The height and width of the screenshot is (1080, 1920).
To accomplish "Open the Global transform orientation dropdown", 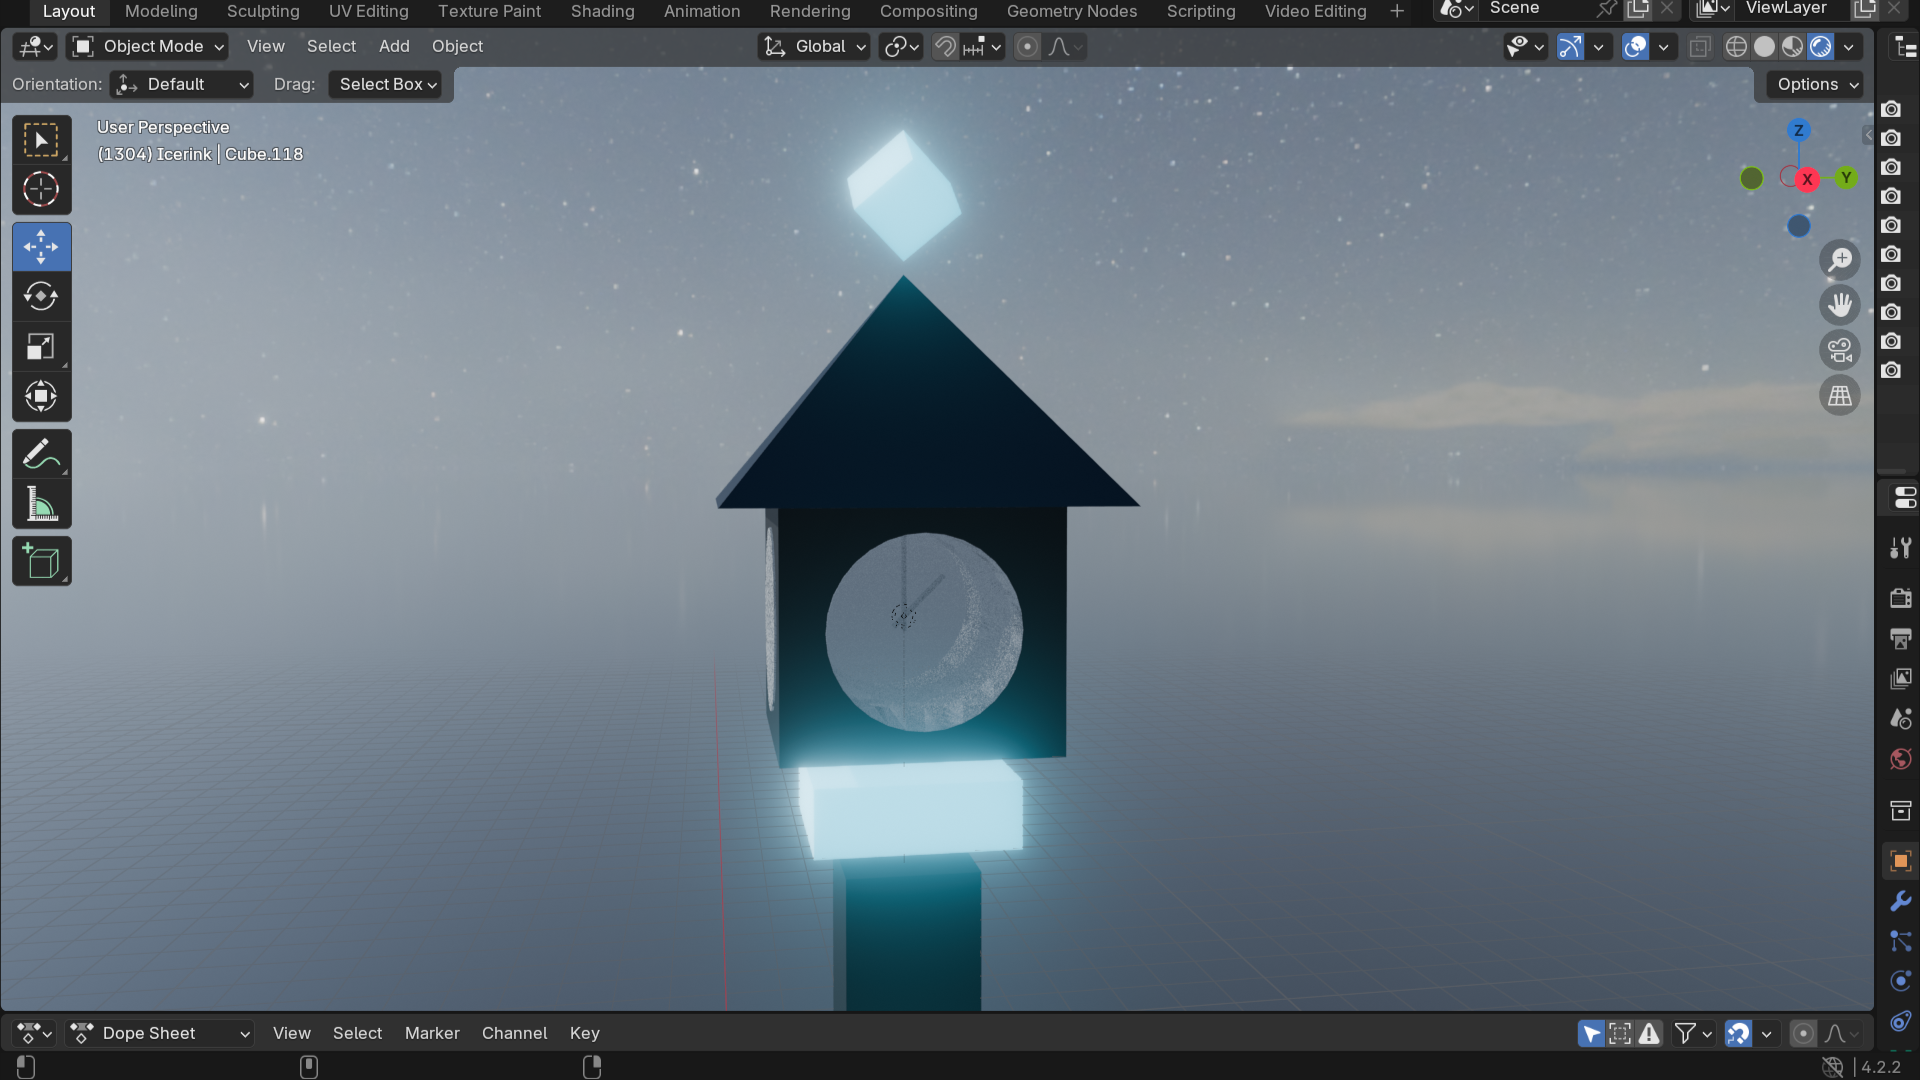I will (x=814, y=47).
